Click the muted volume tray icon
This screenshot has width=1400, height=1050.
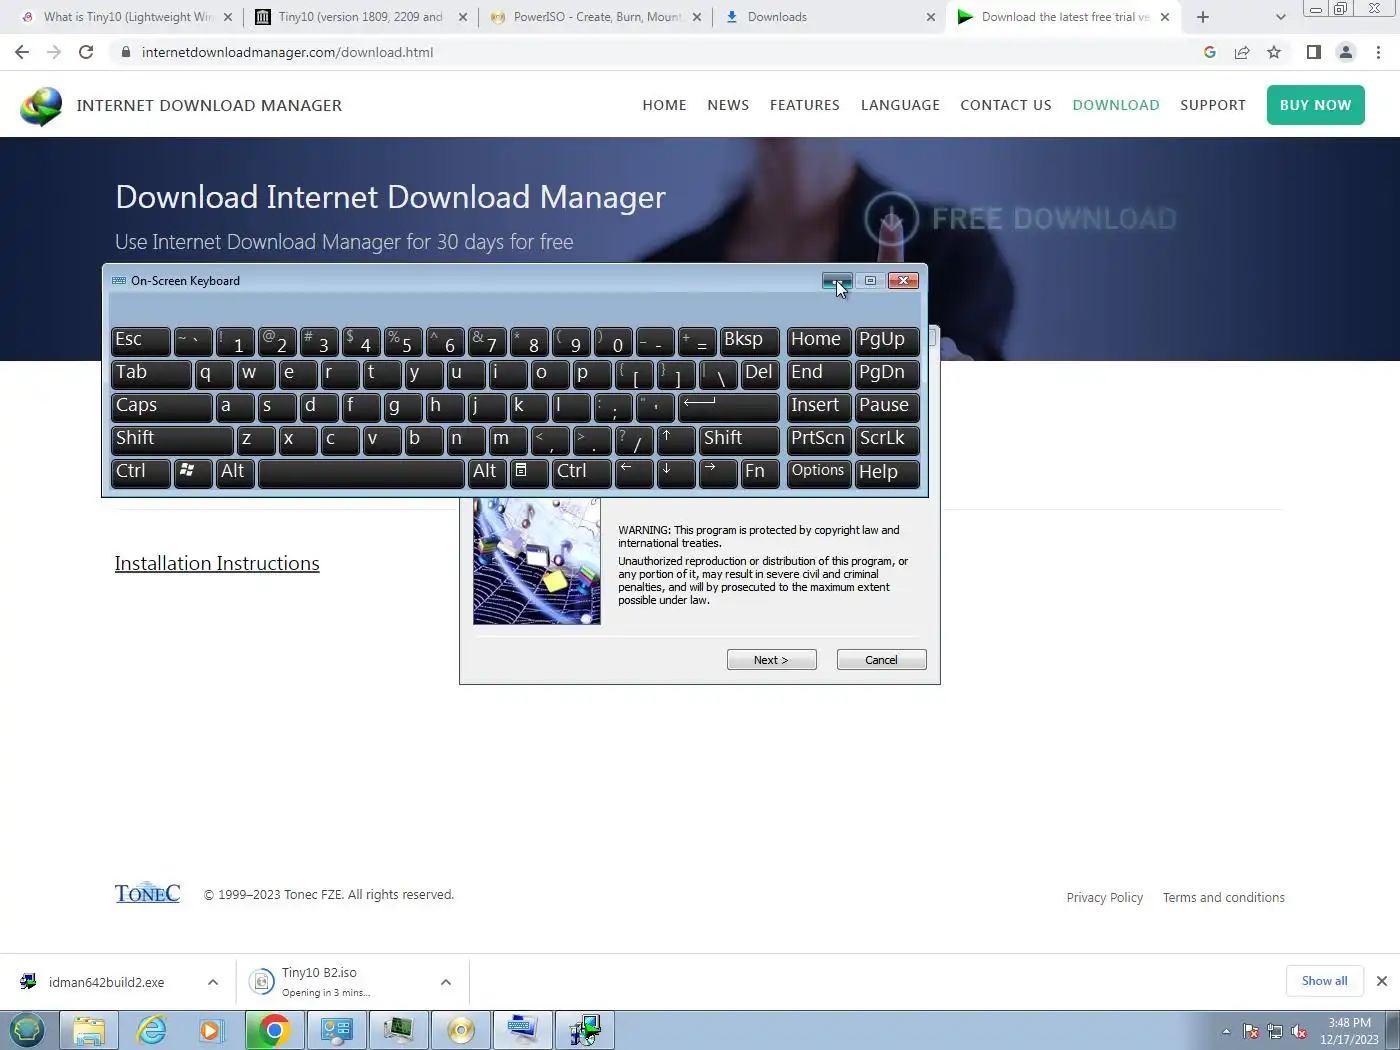coord(1300,1031)
